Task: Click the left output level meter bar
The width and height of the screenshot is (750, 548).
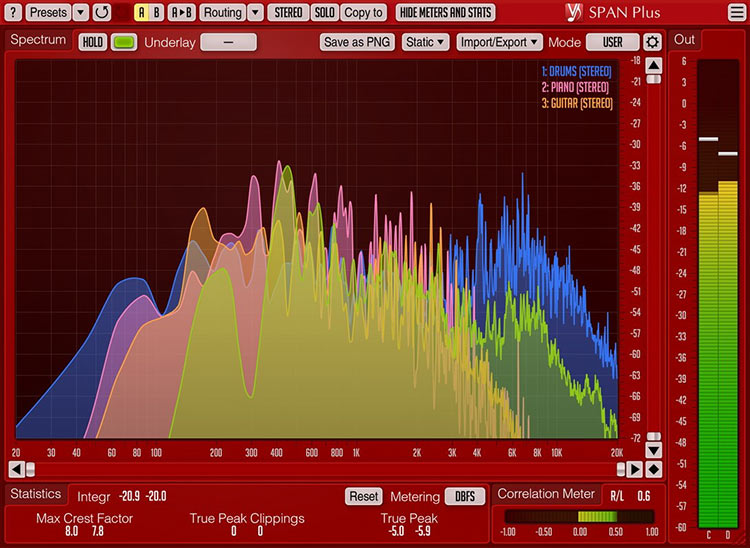Action: coord(708,294)
